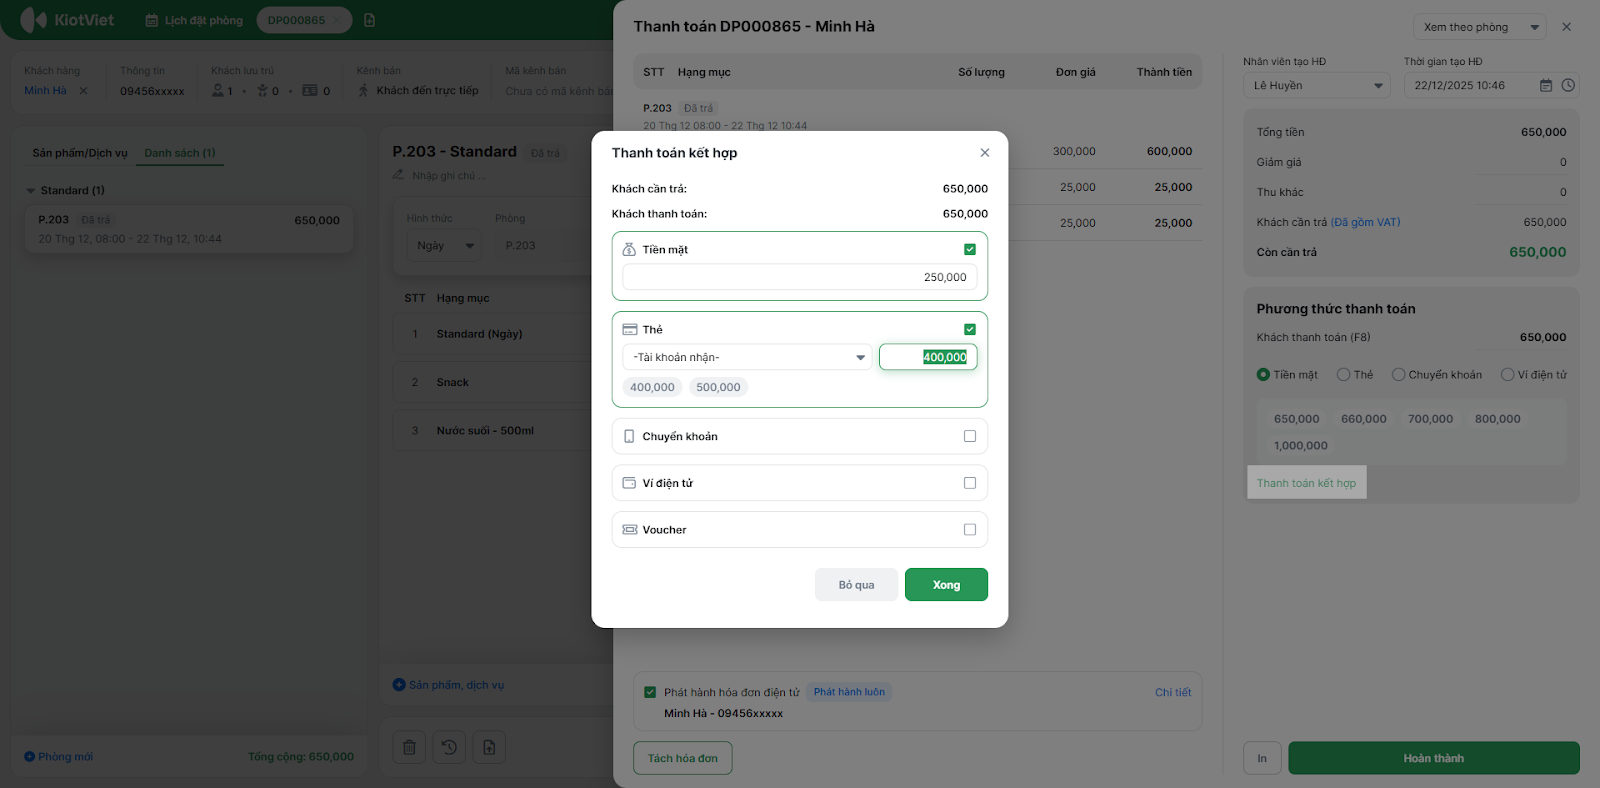Remove customer Minh Hà with X icon
The image size is (1600, 788).
83,91
